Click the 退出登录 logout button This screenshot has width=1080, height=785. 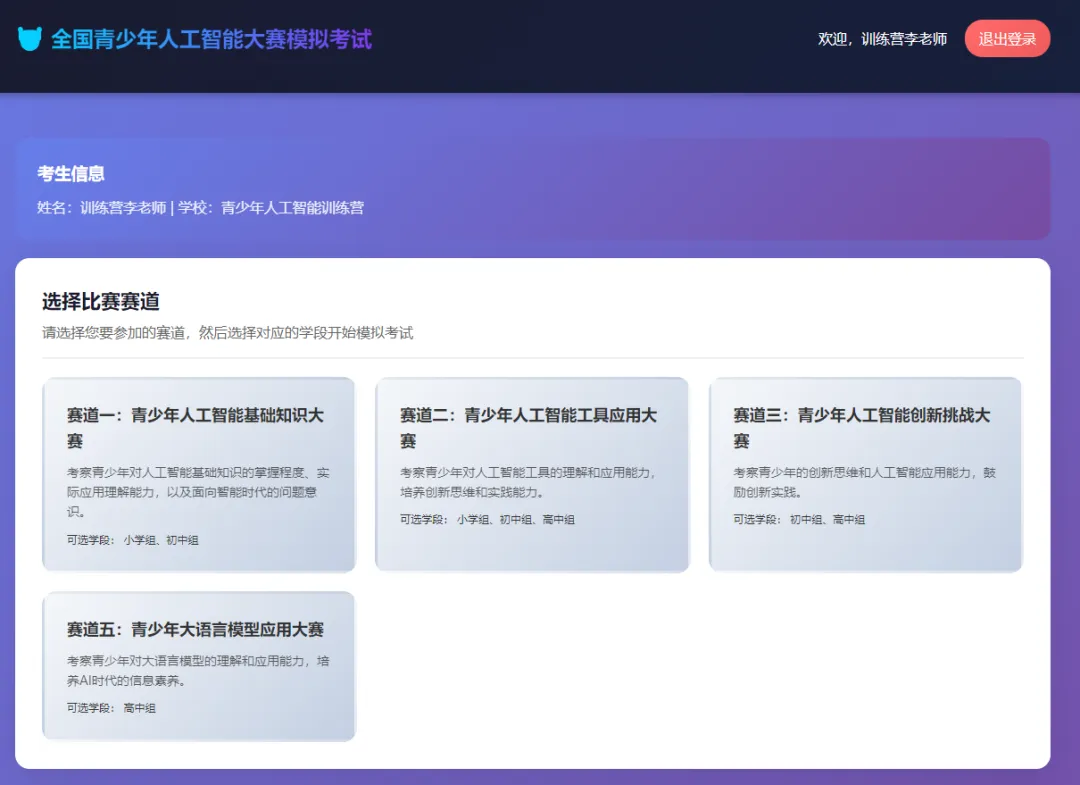pos(1007,39)
